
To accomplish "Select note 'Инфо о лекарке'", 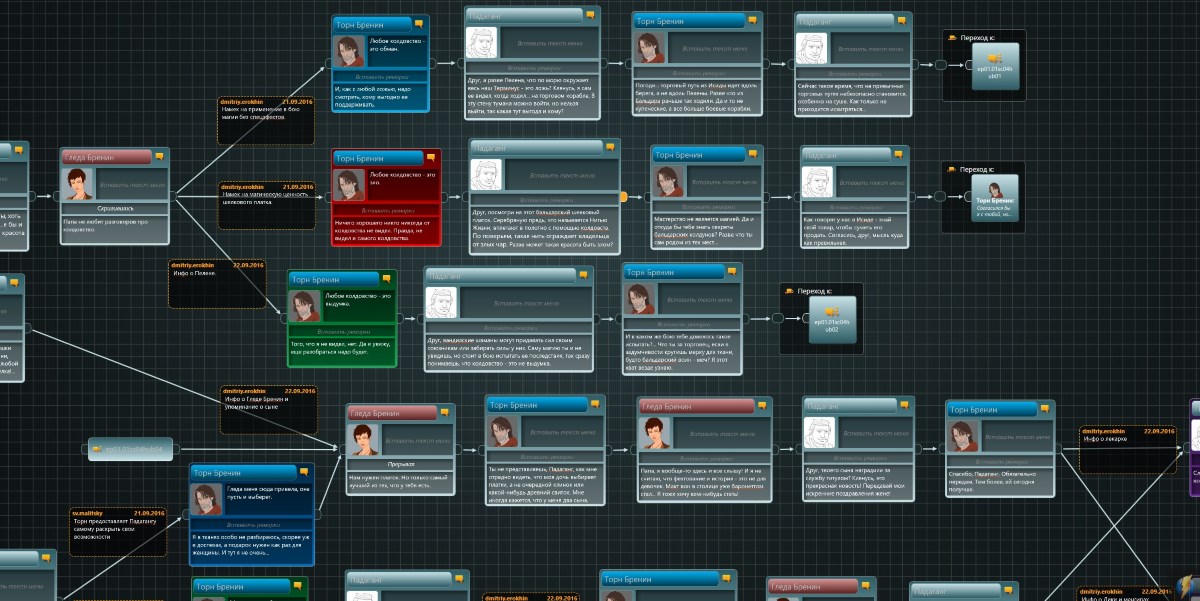I will (x=1128, y=450).
